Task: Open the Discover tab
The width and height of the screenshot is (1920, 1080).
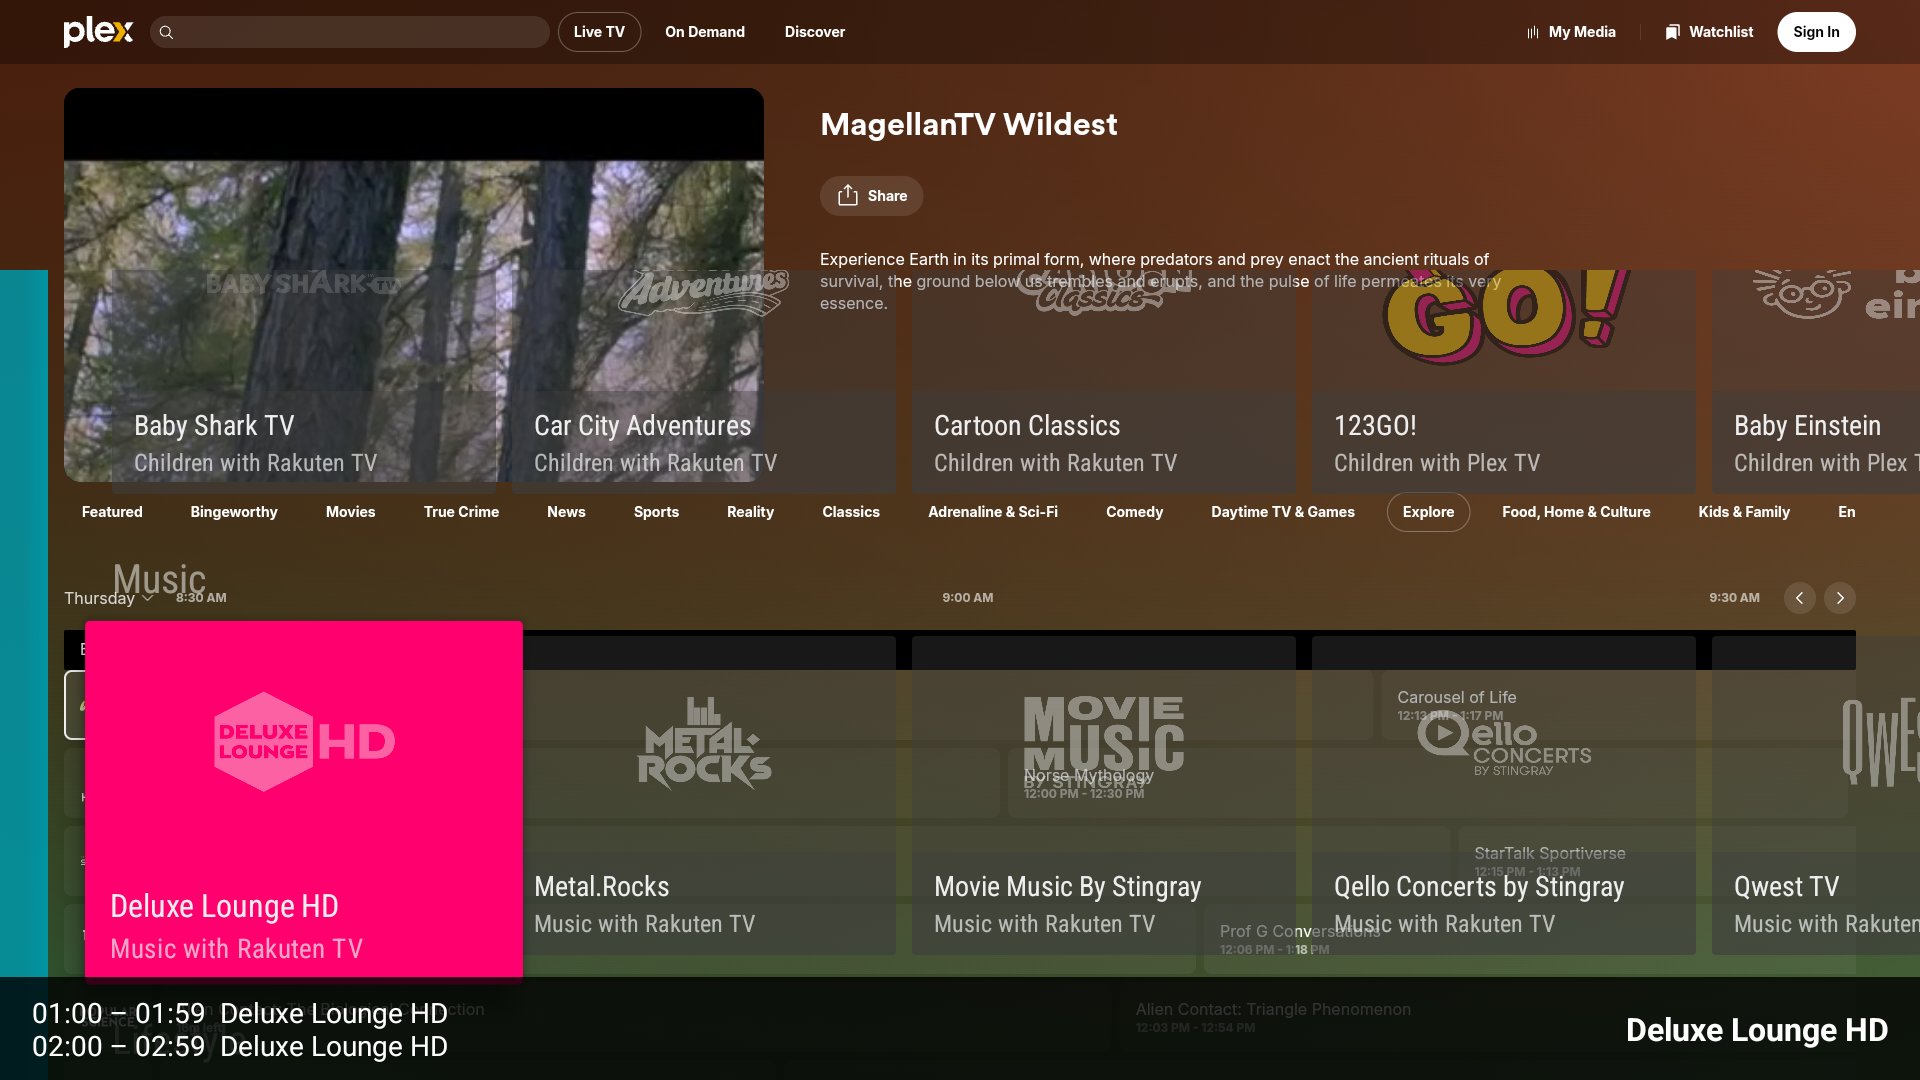Action: click(815, 32)
